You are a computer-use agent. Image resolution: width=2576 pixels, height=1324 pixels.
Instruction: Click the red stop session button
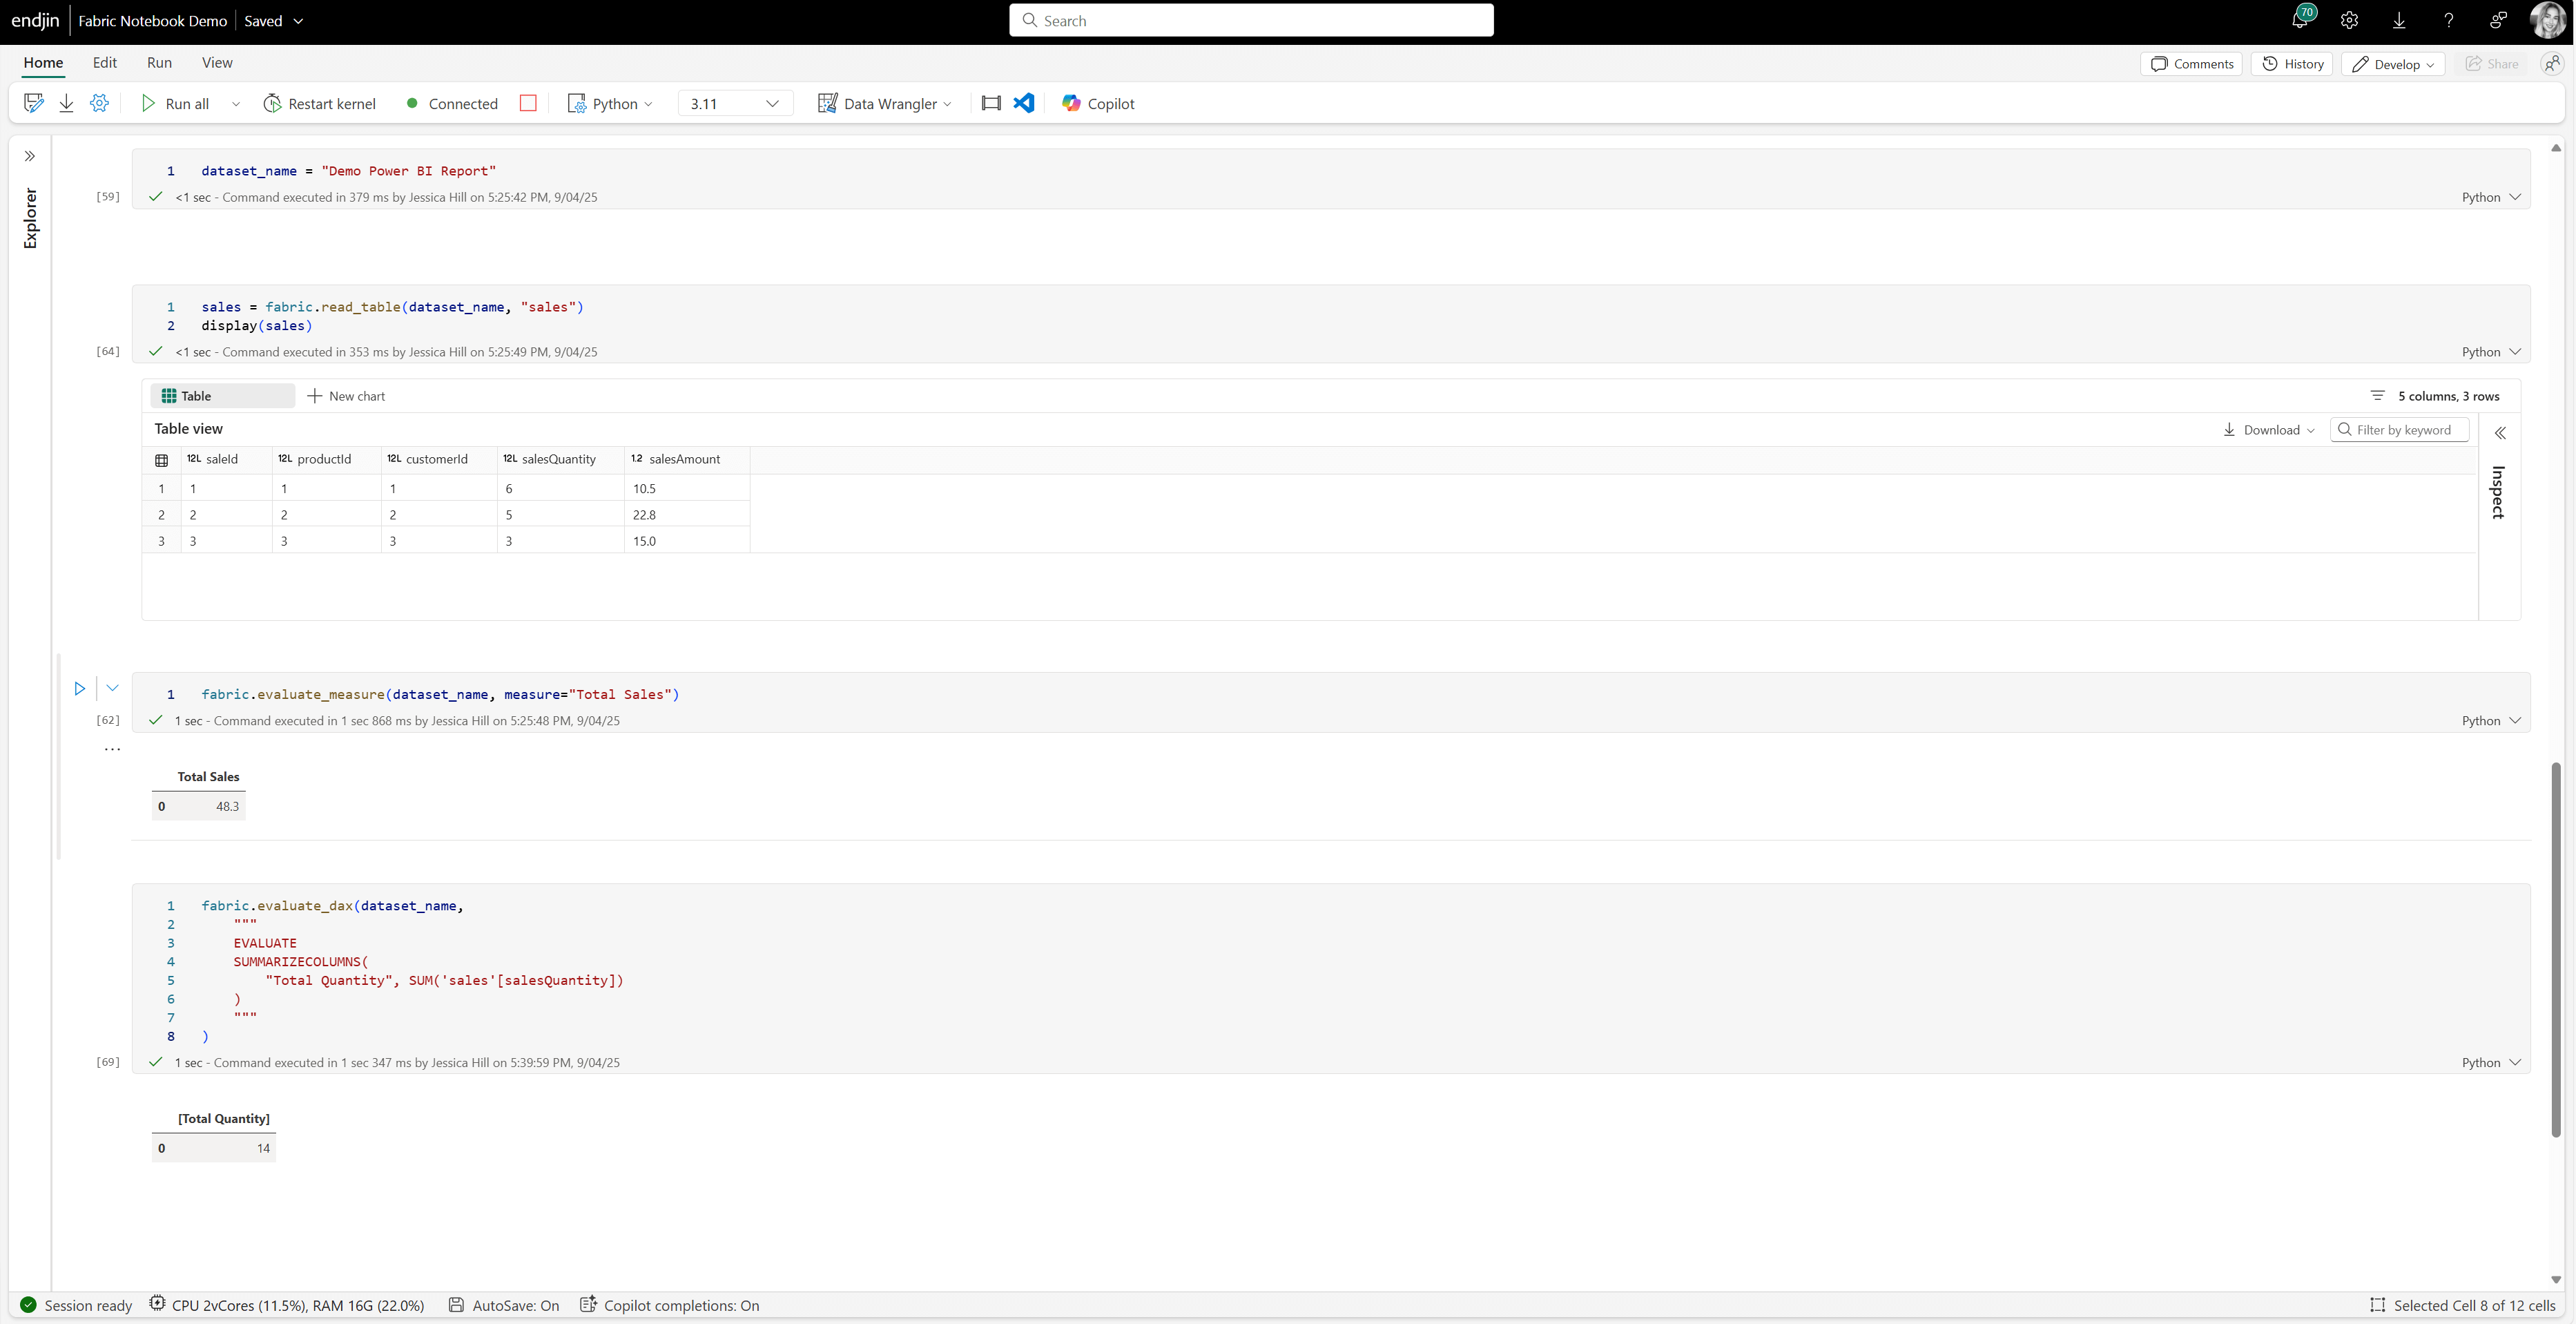[528, 103]
